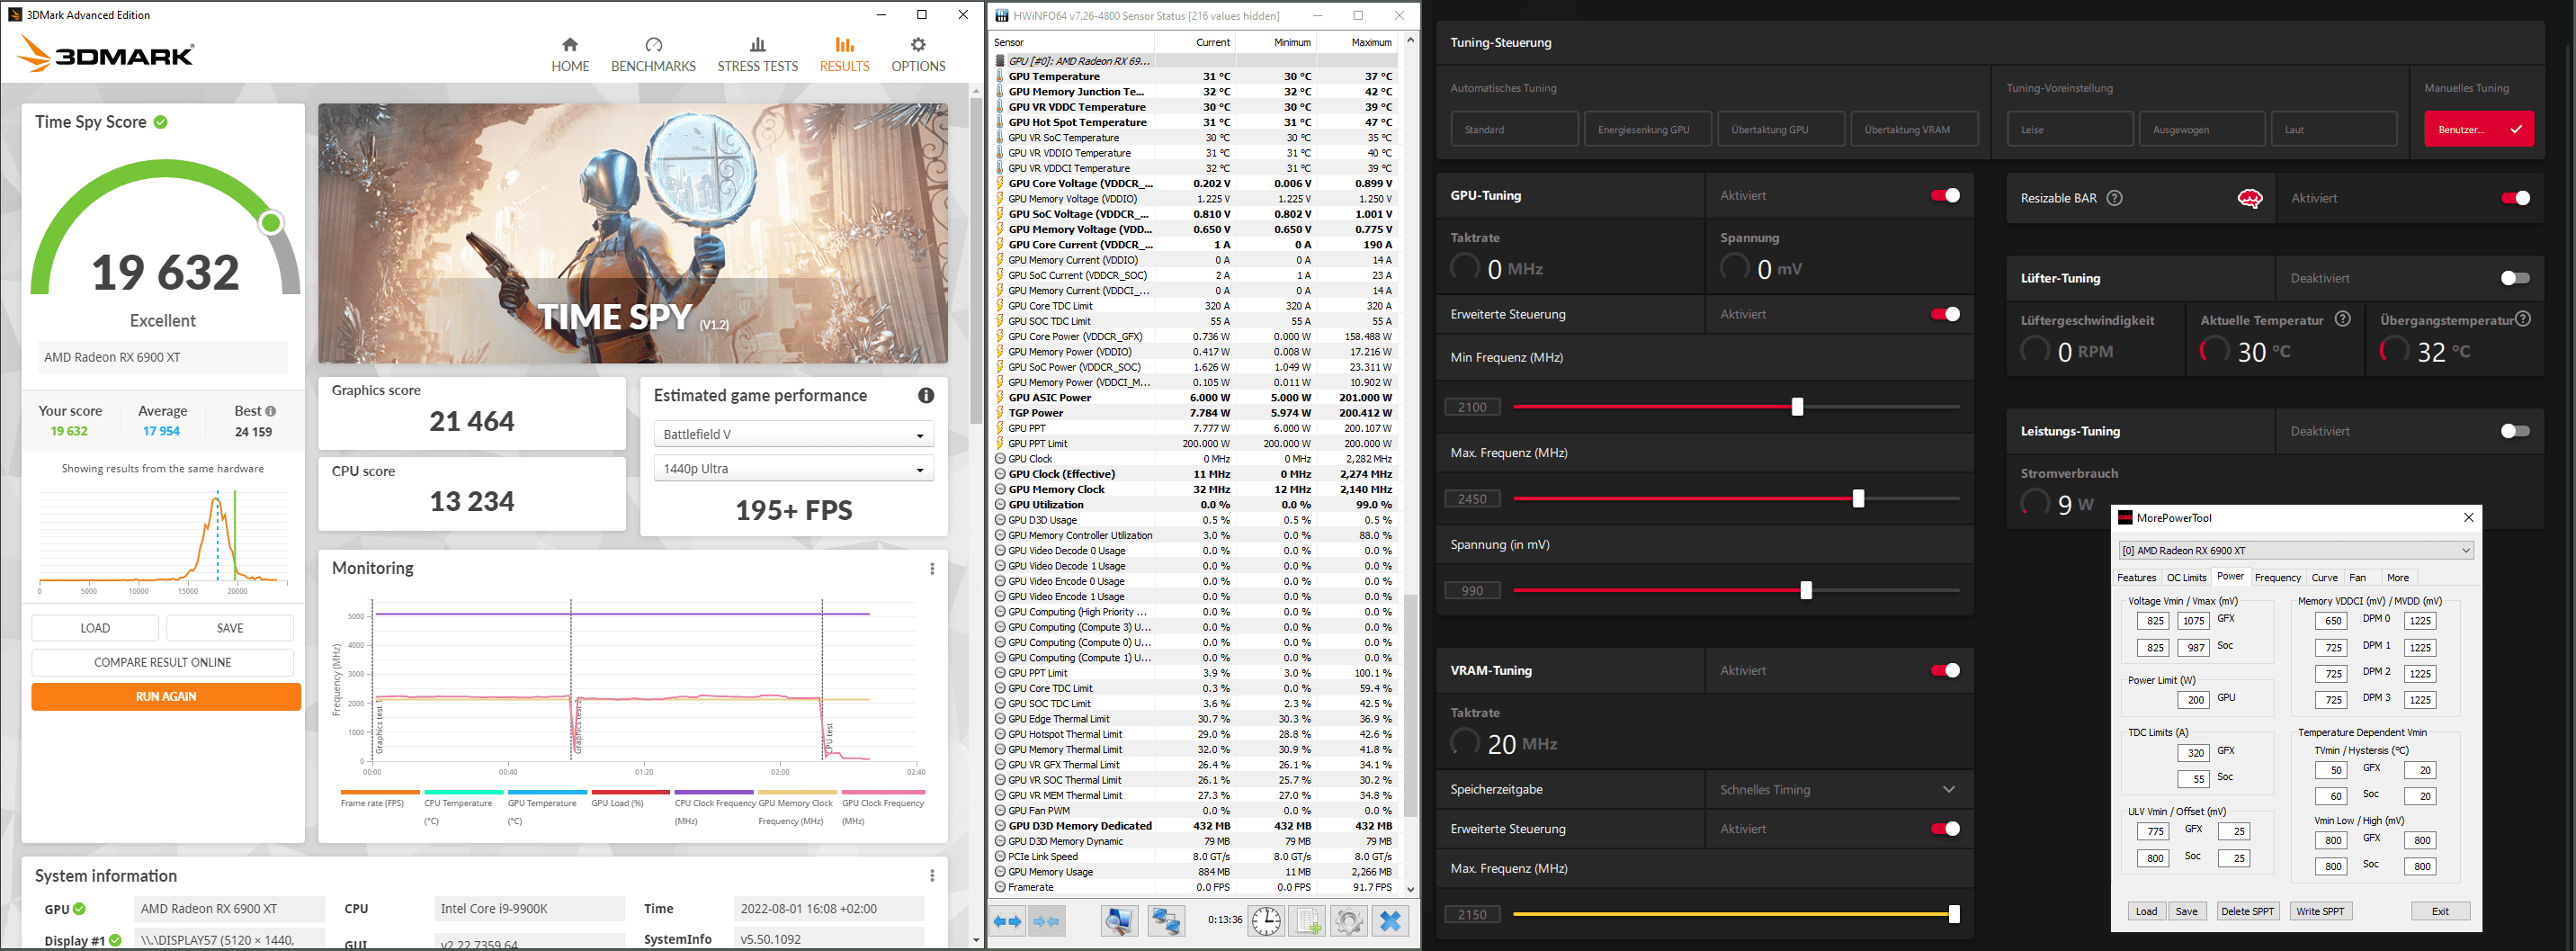Screen dimensions: 2576x951
Task: Click the HWiNFO sensor list vertical scrollbar
Action: tap(1411, 705)
